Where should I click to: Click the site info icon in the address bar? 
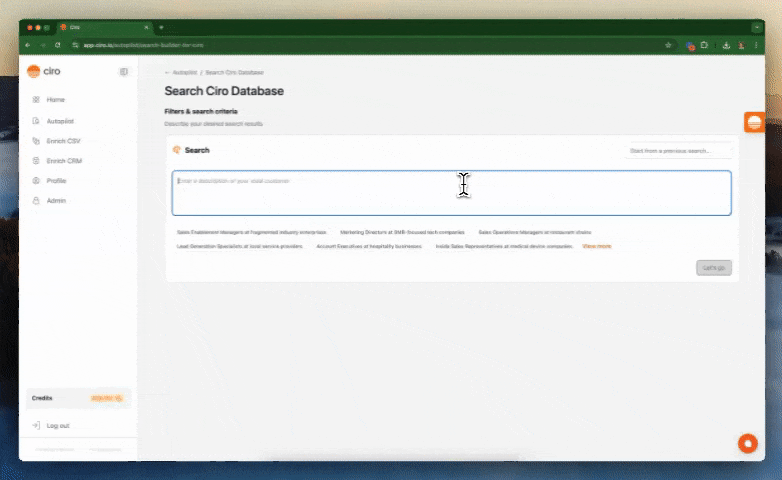click(75, 45)
